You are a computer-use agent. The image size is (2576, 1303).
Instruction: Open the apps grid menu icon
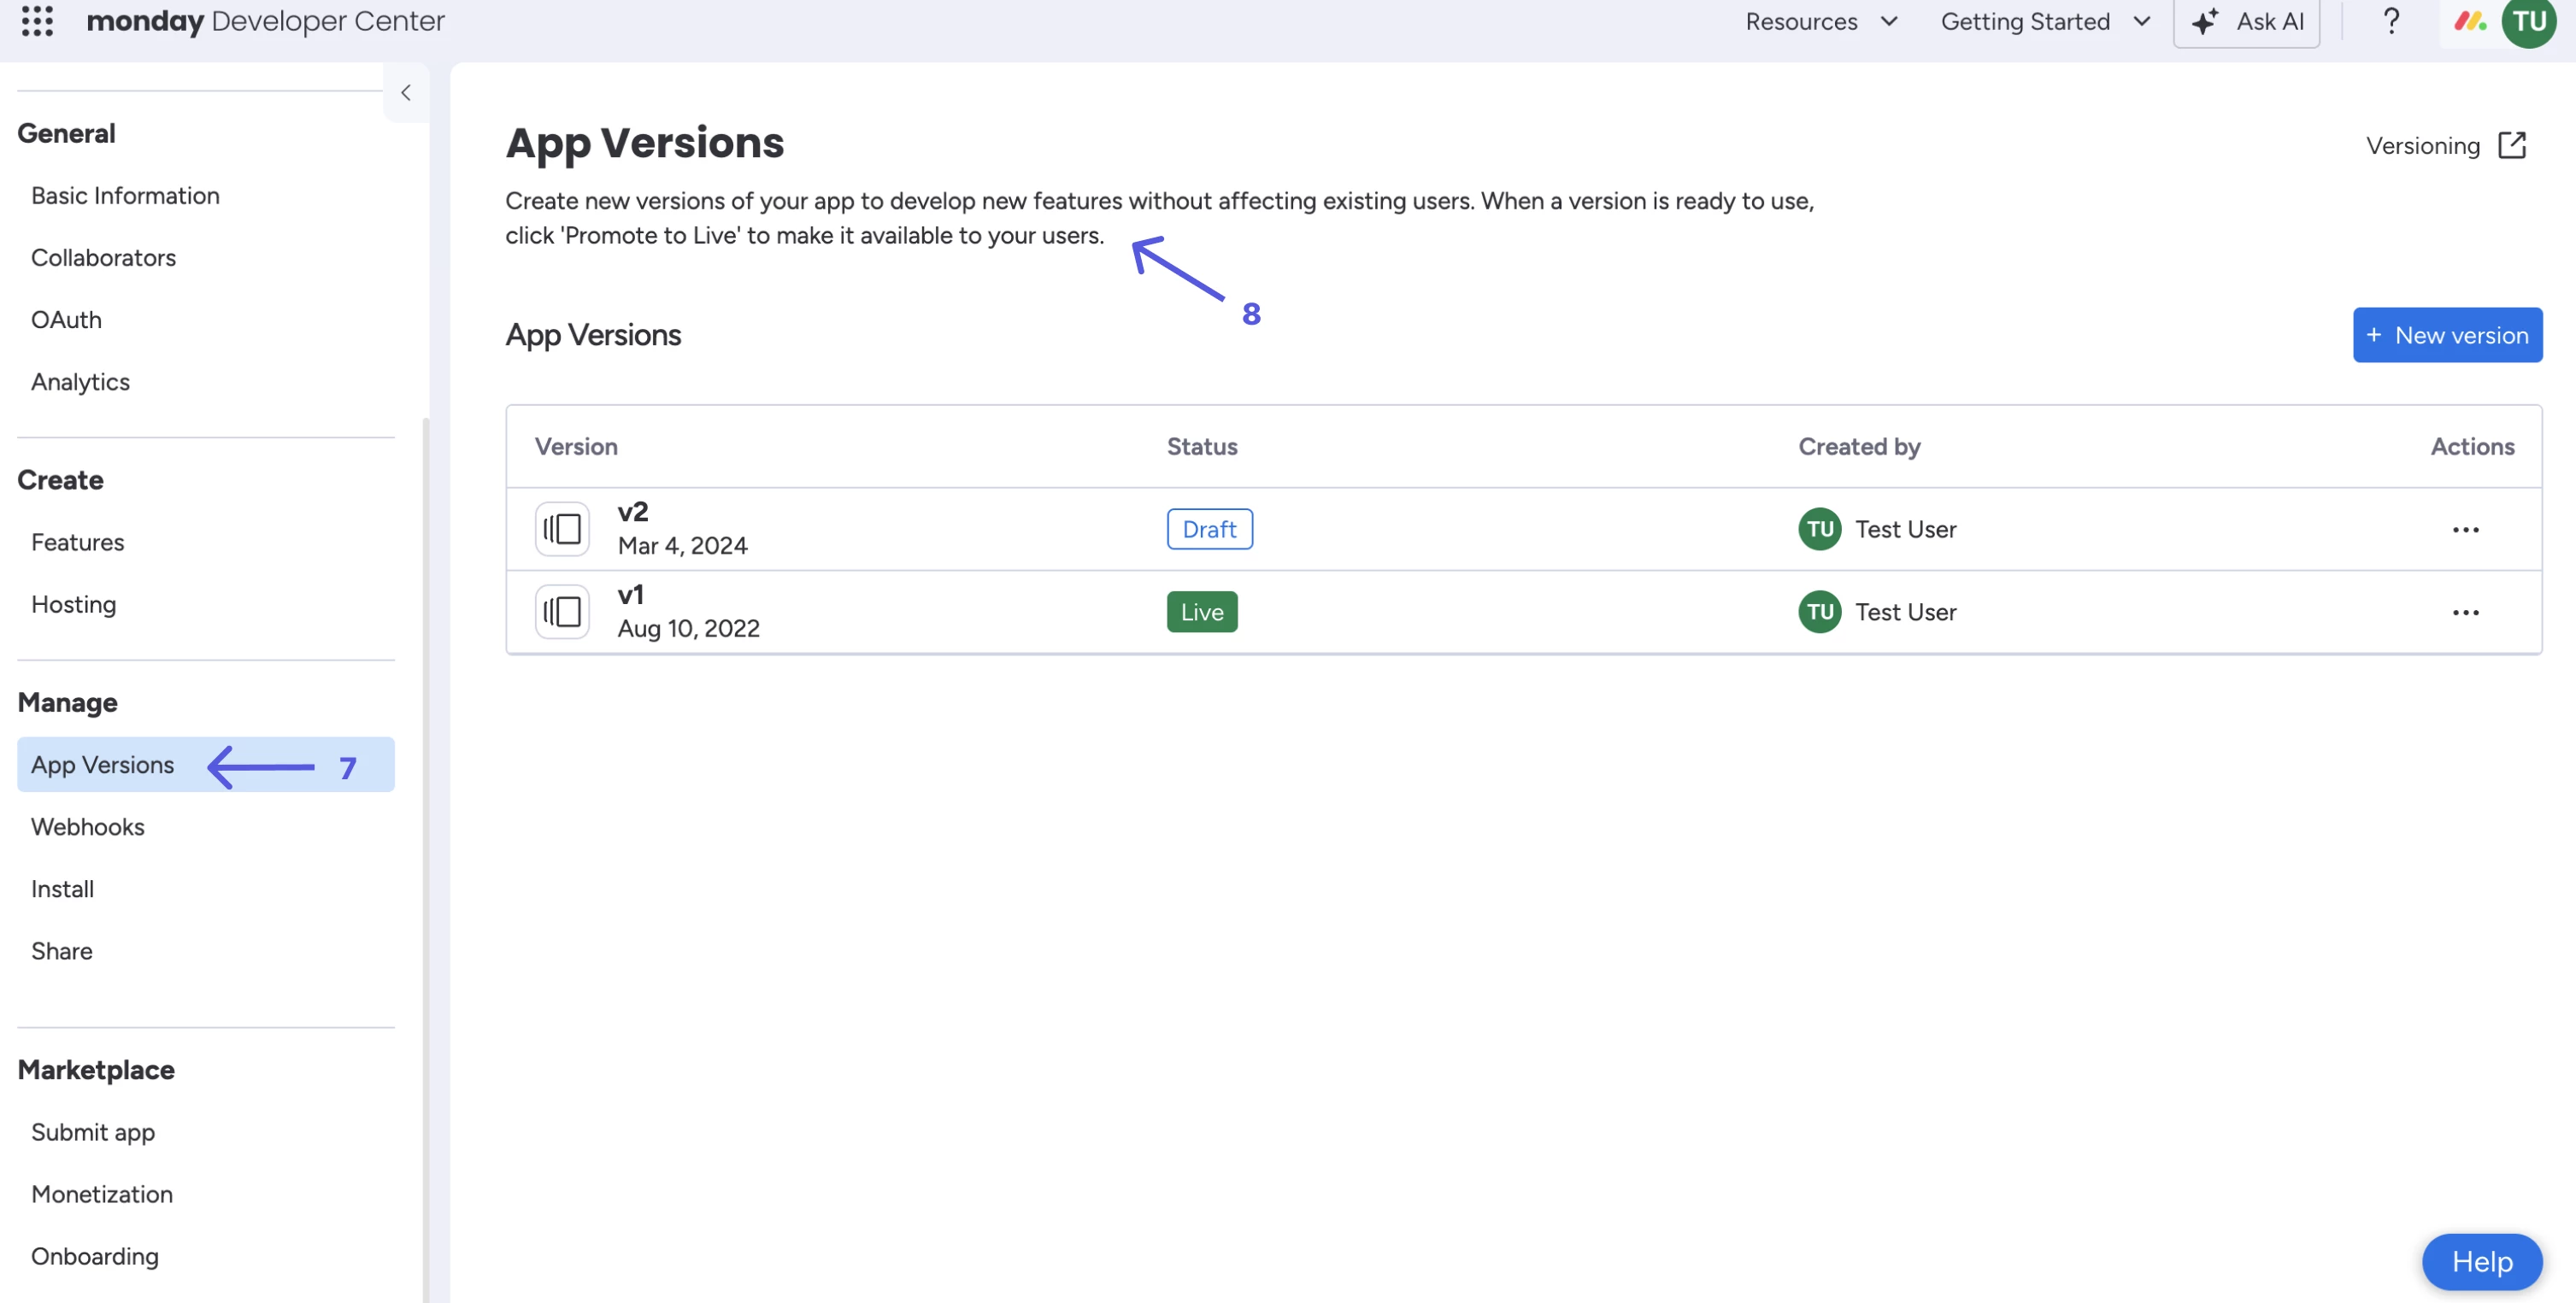coord(37,20)
